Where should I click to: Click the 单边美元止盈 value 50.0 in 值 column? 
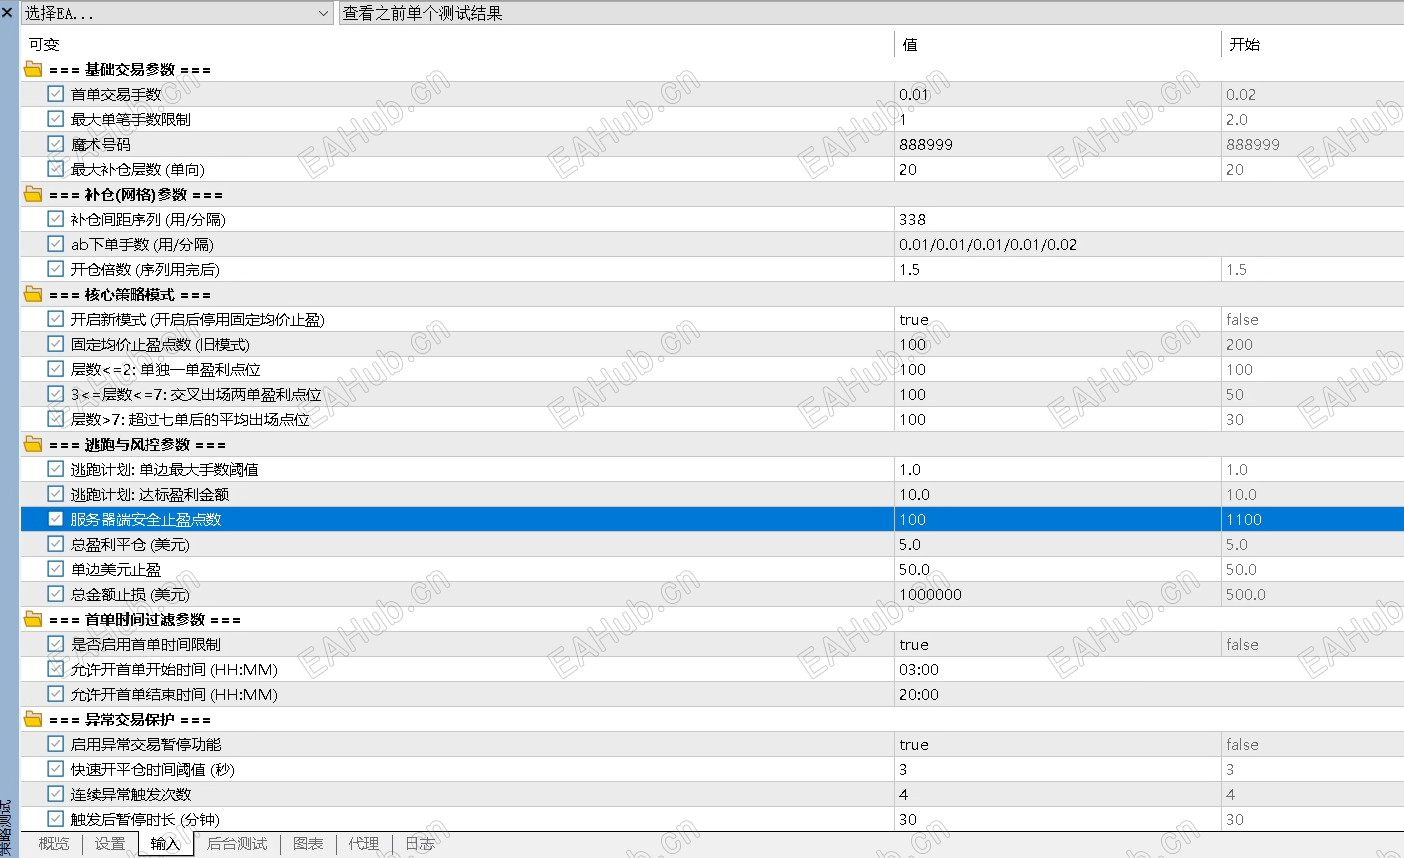[914, 569]
